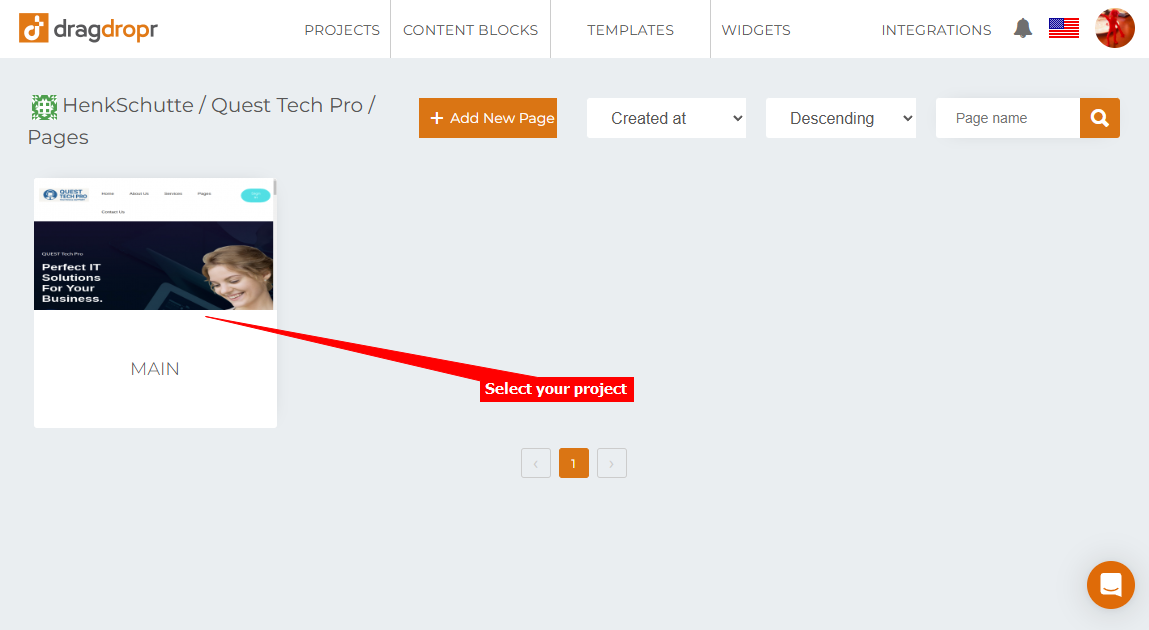
Task: Expand the Created at sort dropdown
Action: 666,118
